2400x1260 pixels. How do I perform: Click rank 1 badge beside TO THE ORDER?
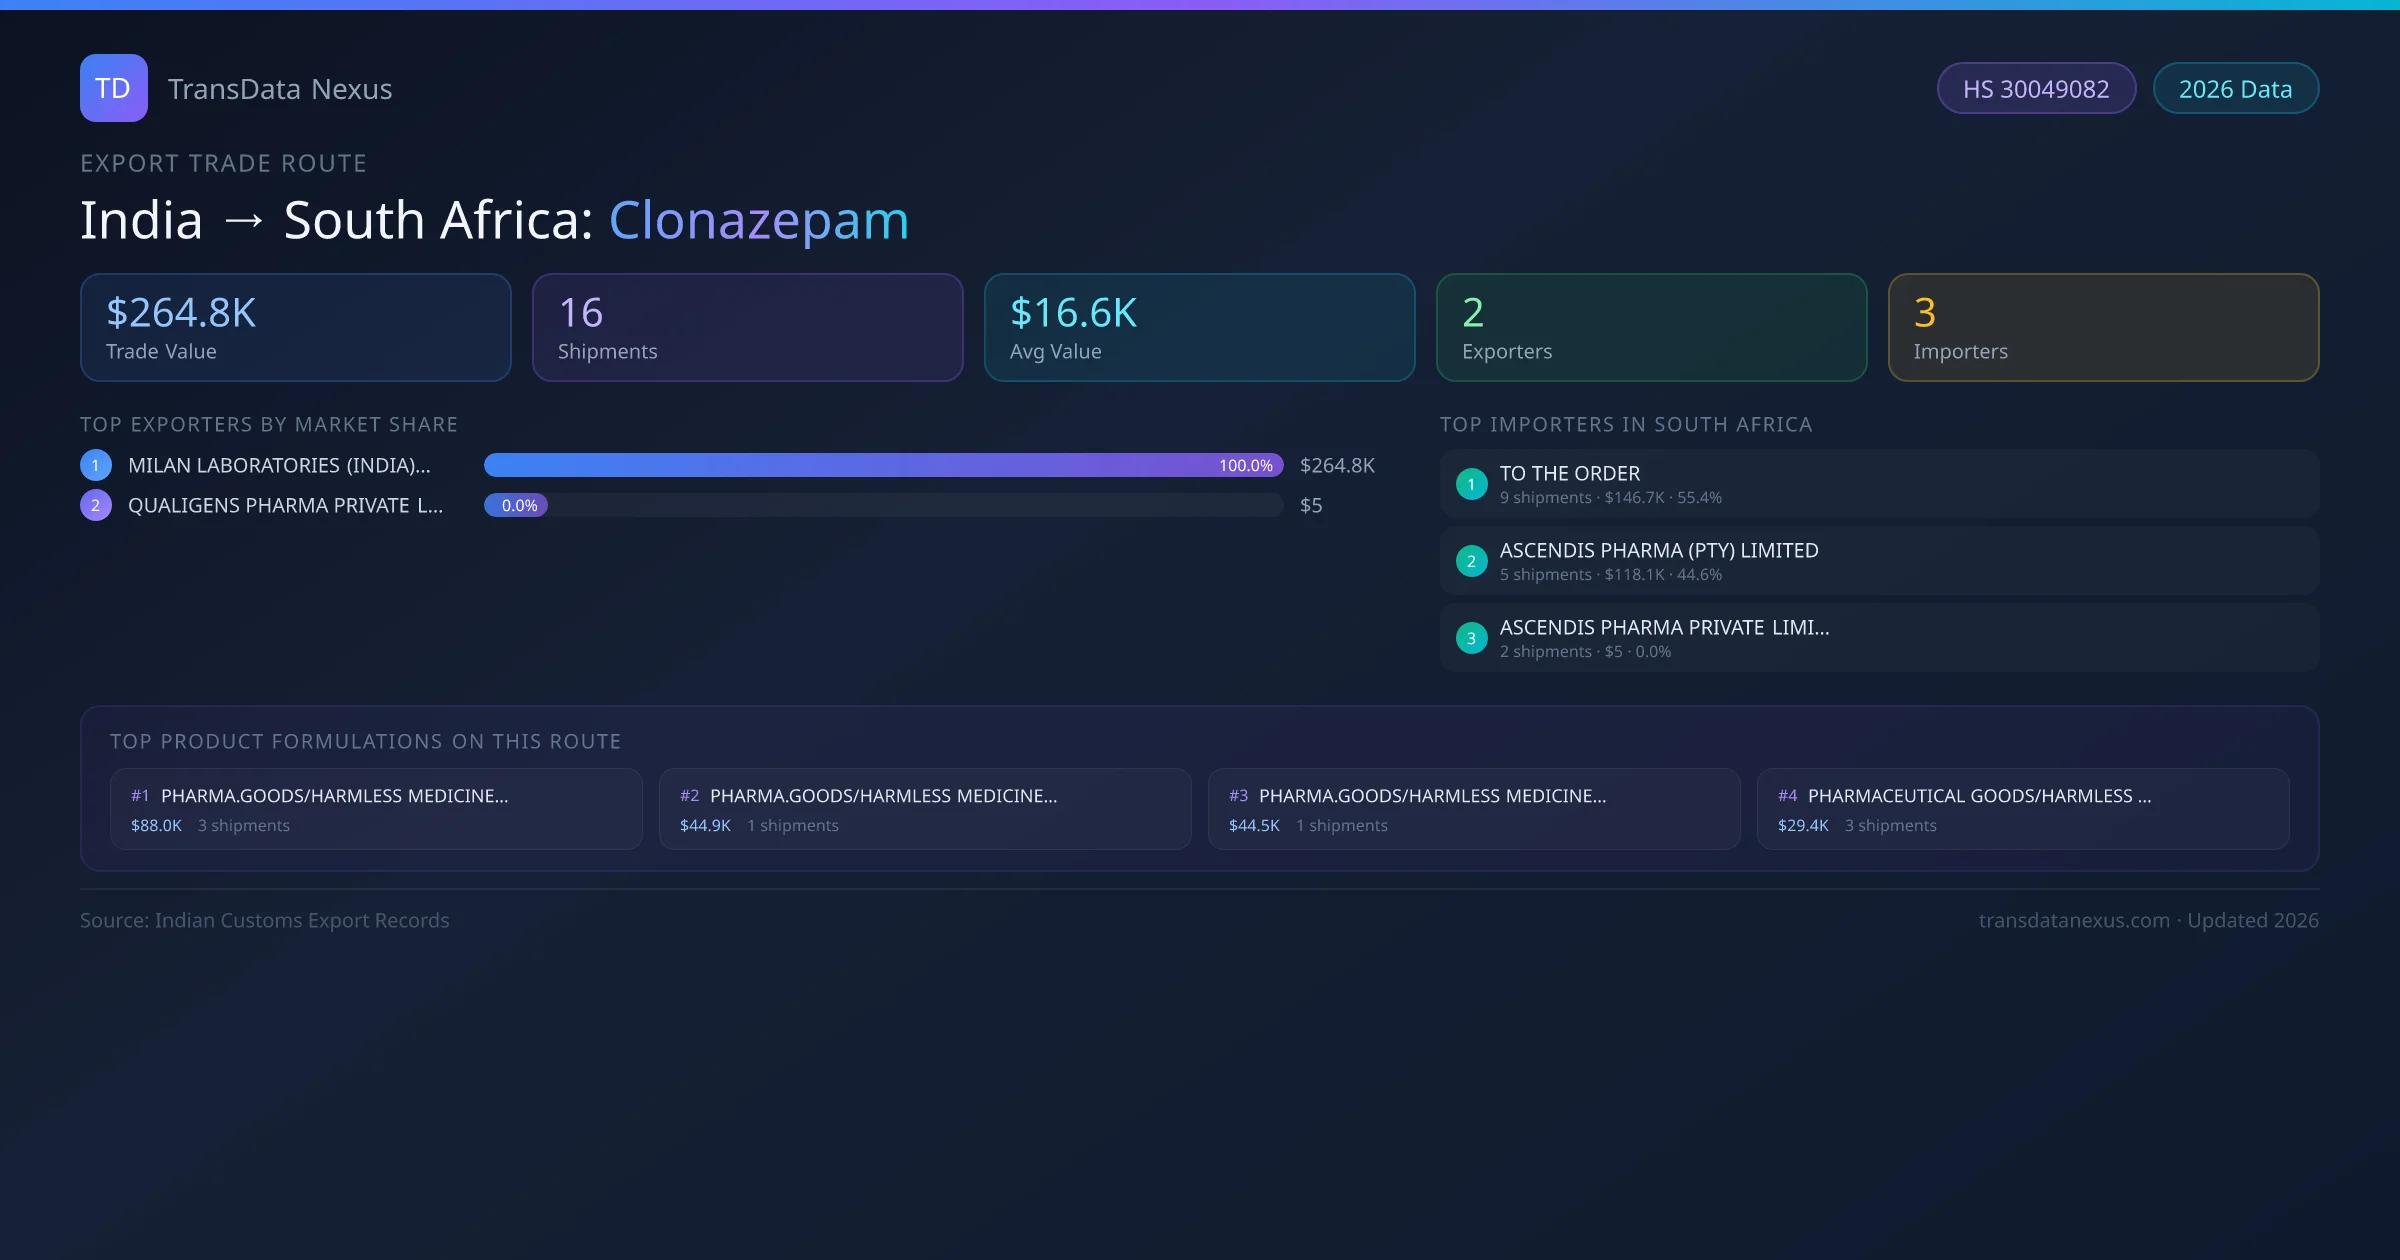[x=1471, y=484]
